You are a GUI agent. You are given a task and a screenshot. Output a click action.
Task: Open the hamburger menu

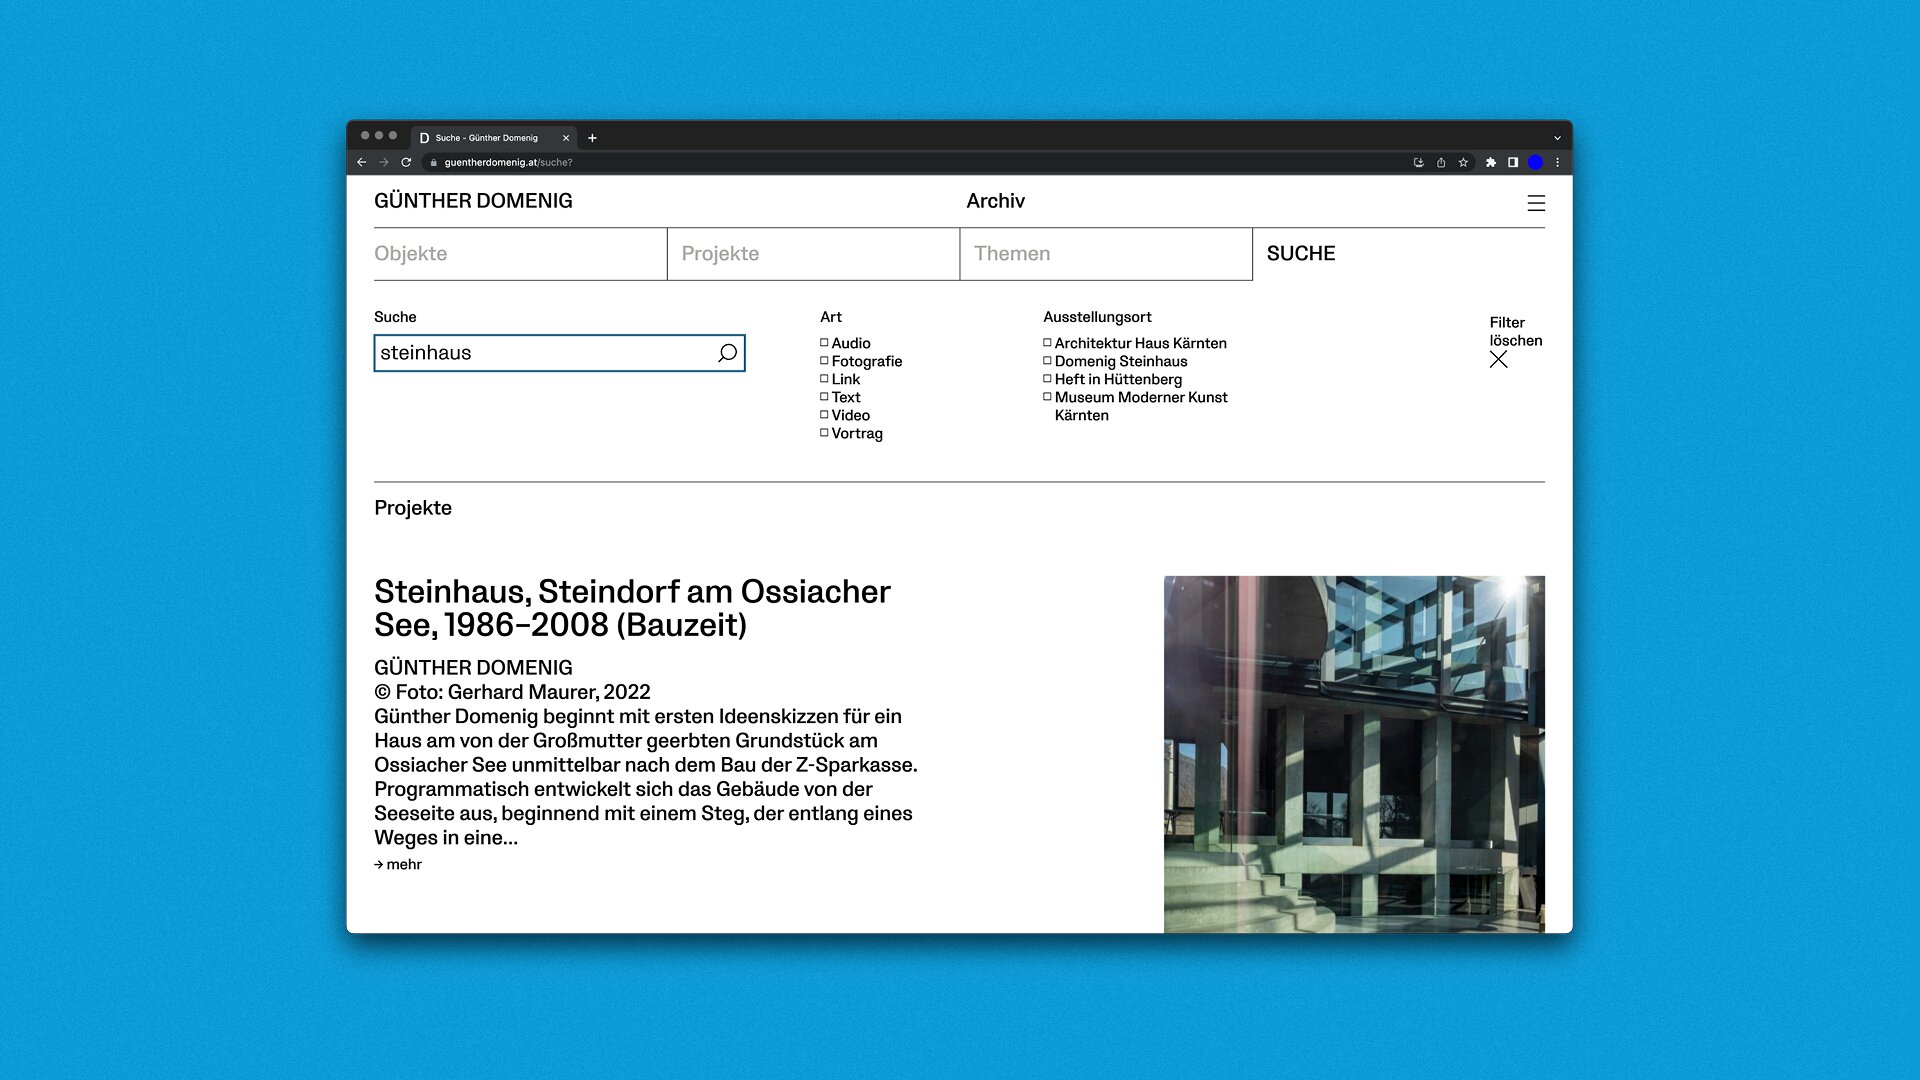[x=1536, y=204]
